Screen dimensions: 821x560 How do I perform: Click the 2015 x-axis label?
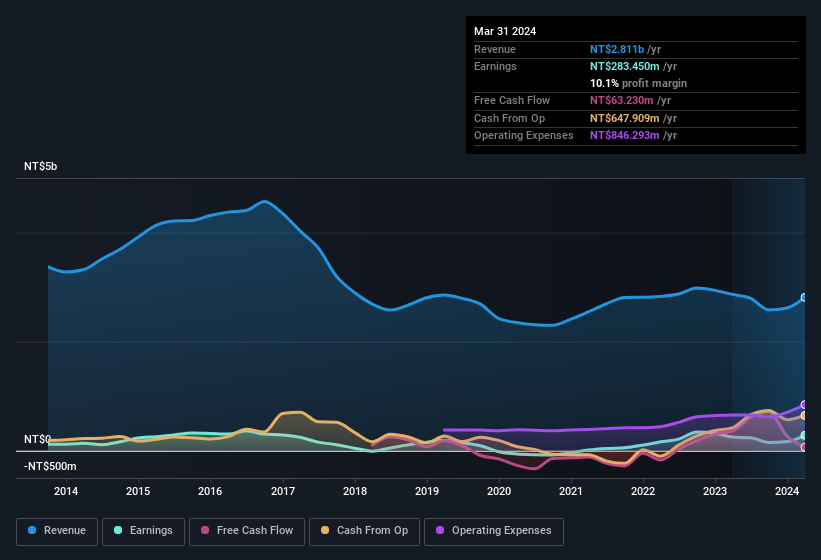[138, 491]
